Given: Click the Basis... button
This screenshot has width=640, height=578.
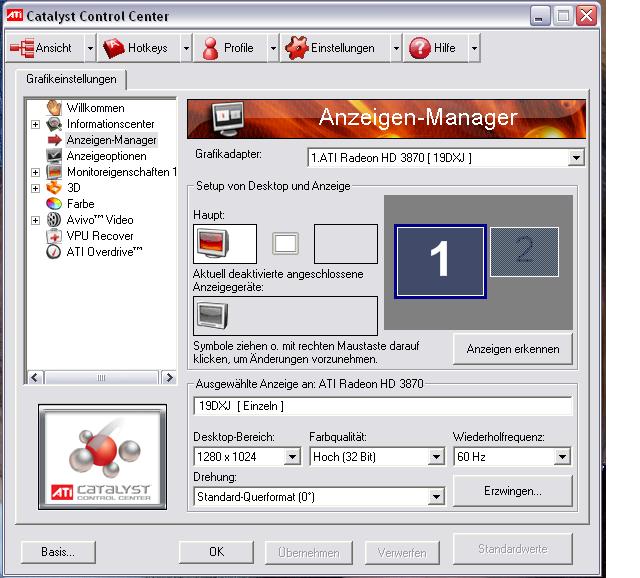Looking at the screenshot, I should [x=58, y=552].
